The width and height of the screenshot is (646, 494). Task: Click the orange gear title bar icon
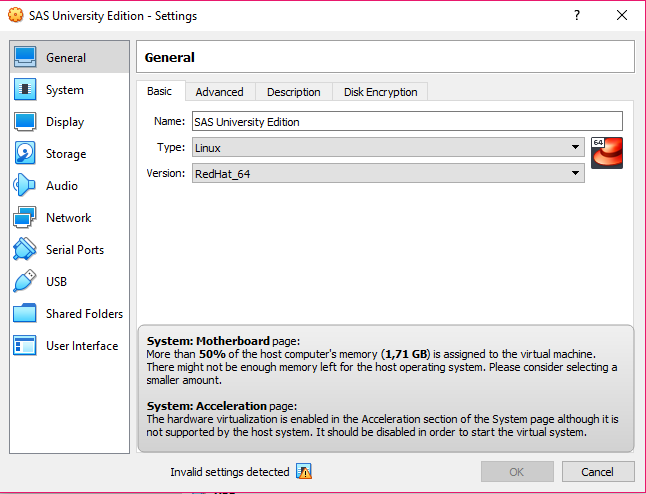[15, 15]
